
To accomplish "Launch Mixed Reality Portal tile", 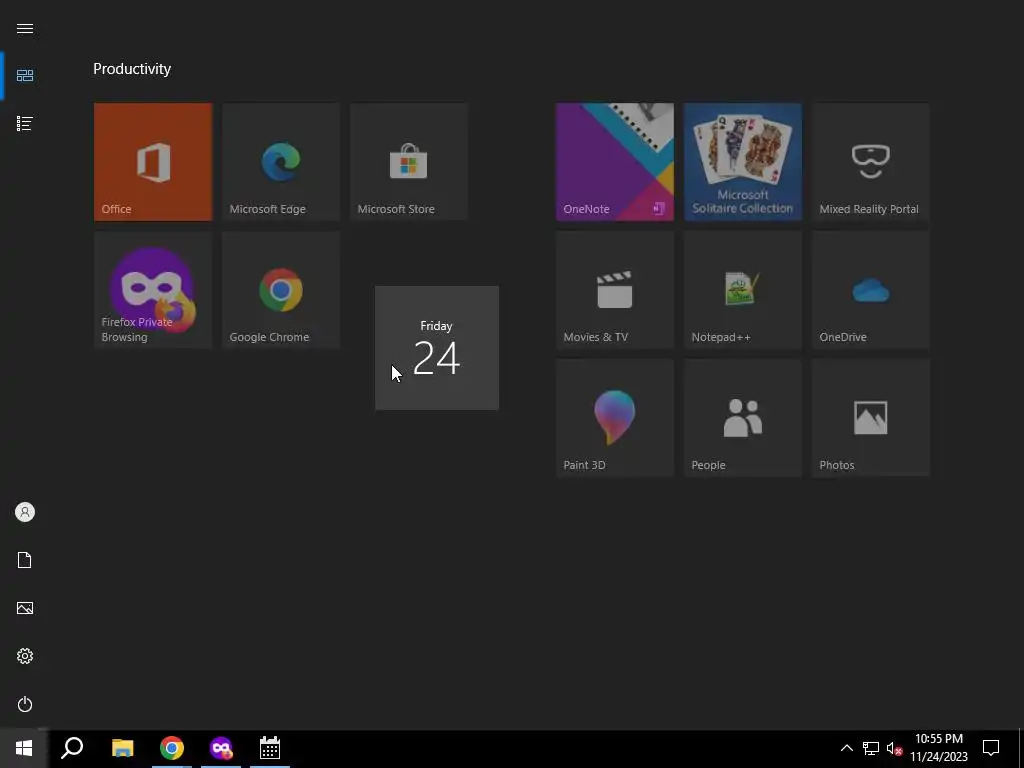I will 871,161.
